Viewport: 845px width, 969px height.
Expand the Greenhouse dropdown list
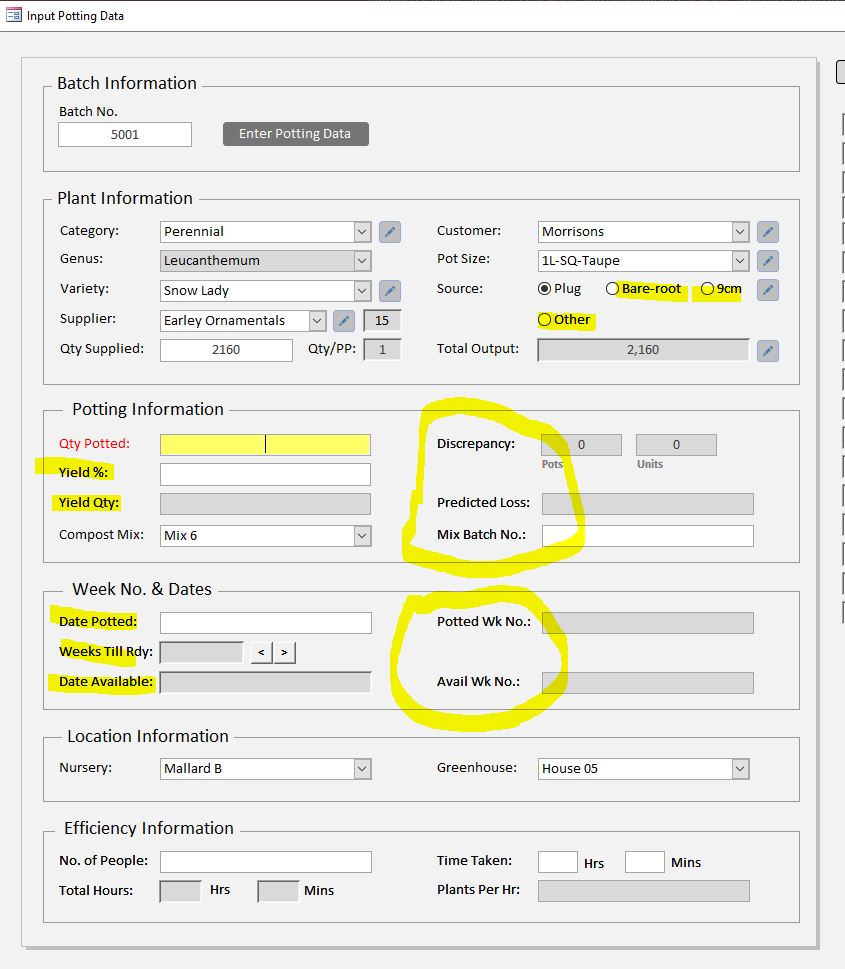739,769
